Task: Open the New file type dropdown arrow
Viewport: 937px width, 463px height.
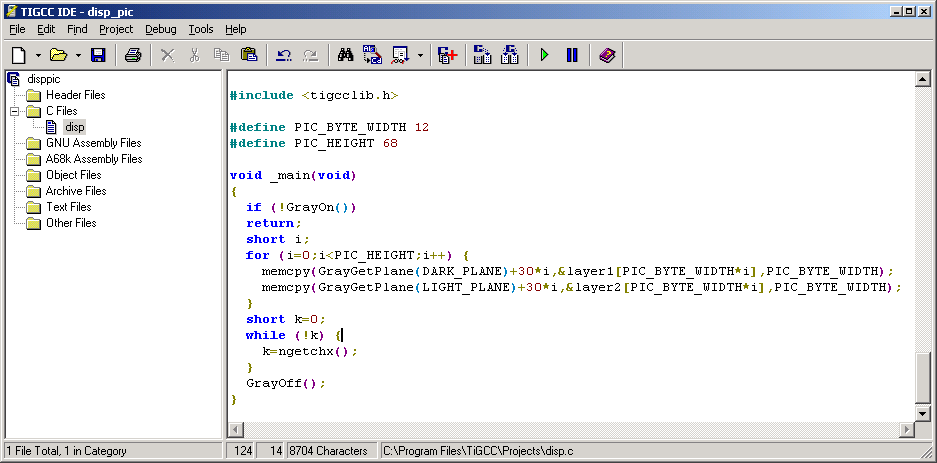Action: [38, 56]
